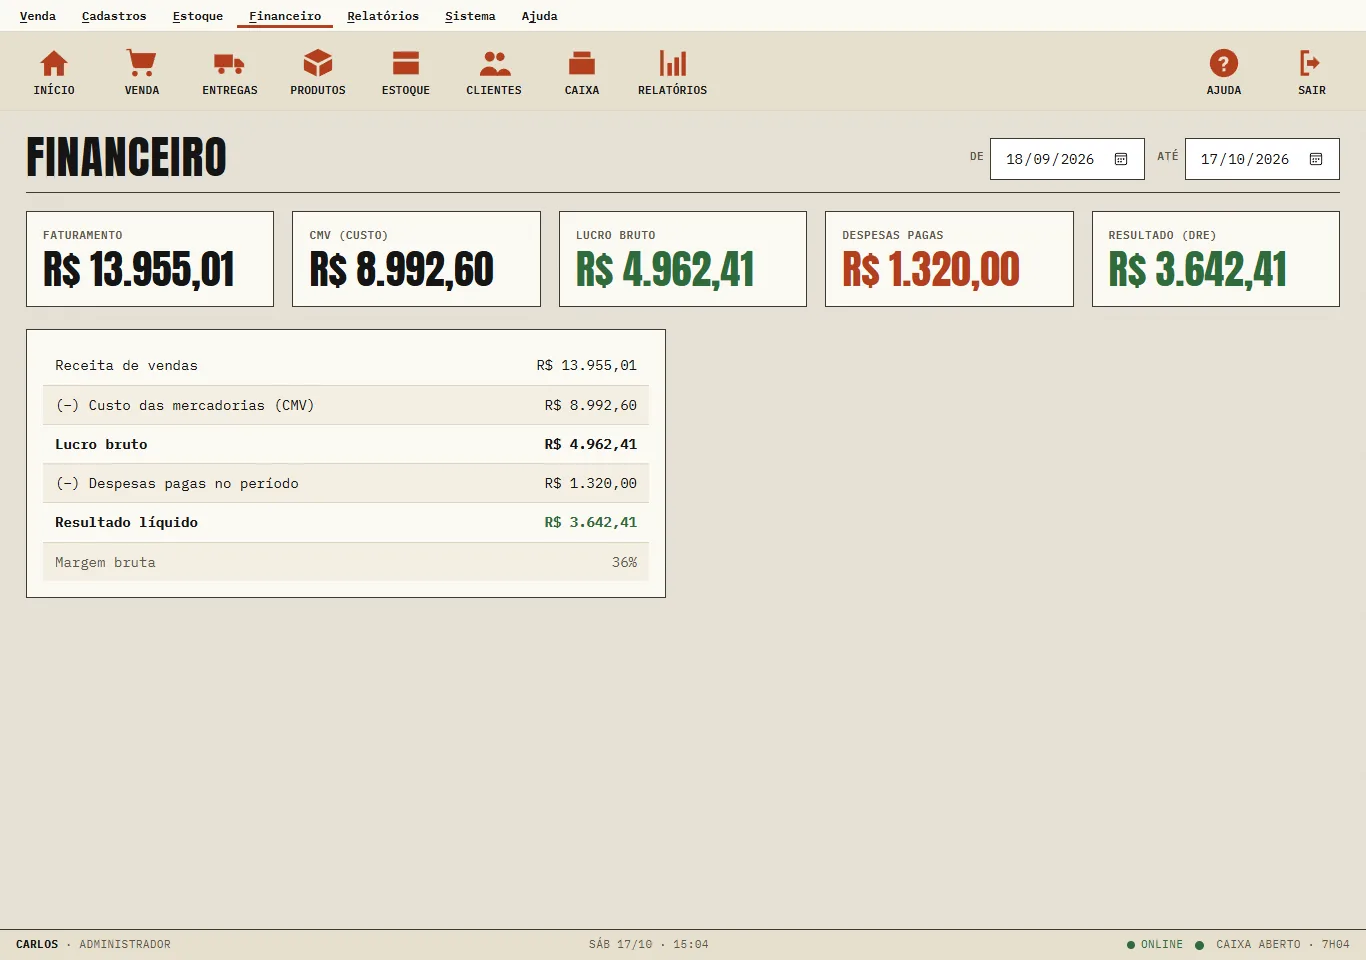The image size is (1366, 960).
Task: Click the 36% margin value
Action: click(x=624, y=562)
